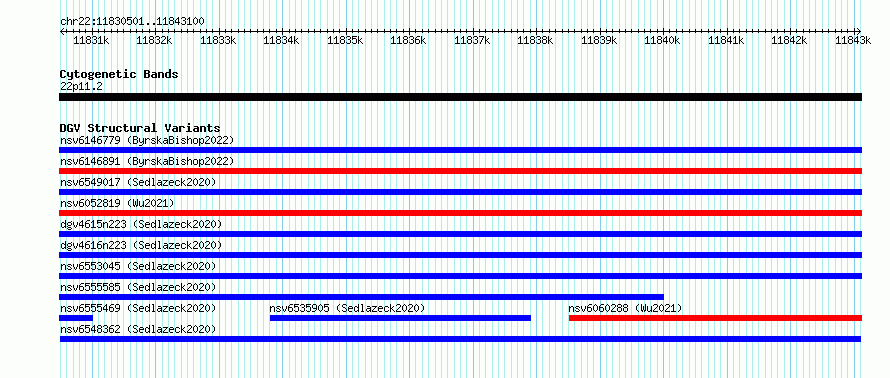Click the nsv6555469 (Sedlazeck2020) label

[138, 308]
